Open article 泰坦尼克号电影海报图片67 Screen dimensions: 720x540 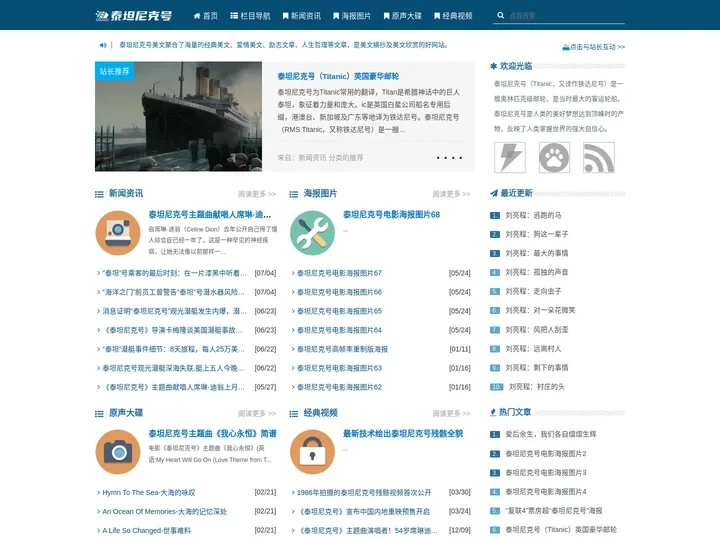tap(339, 273)
